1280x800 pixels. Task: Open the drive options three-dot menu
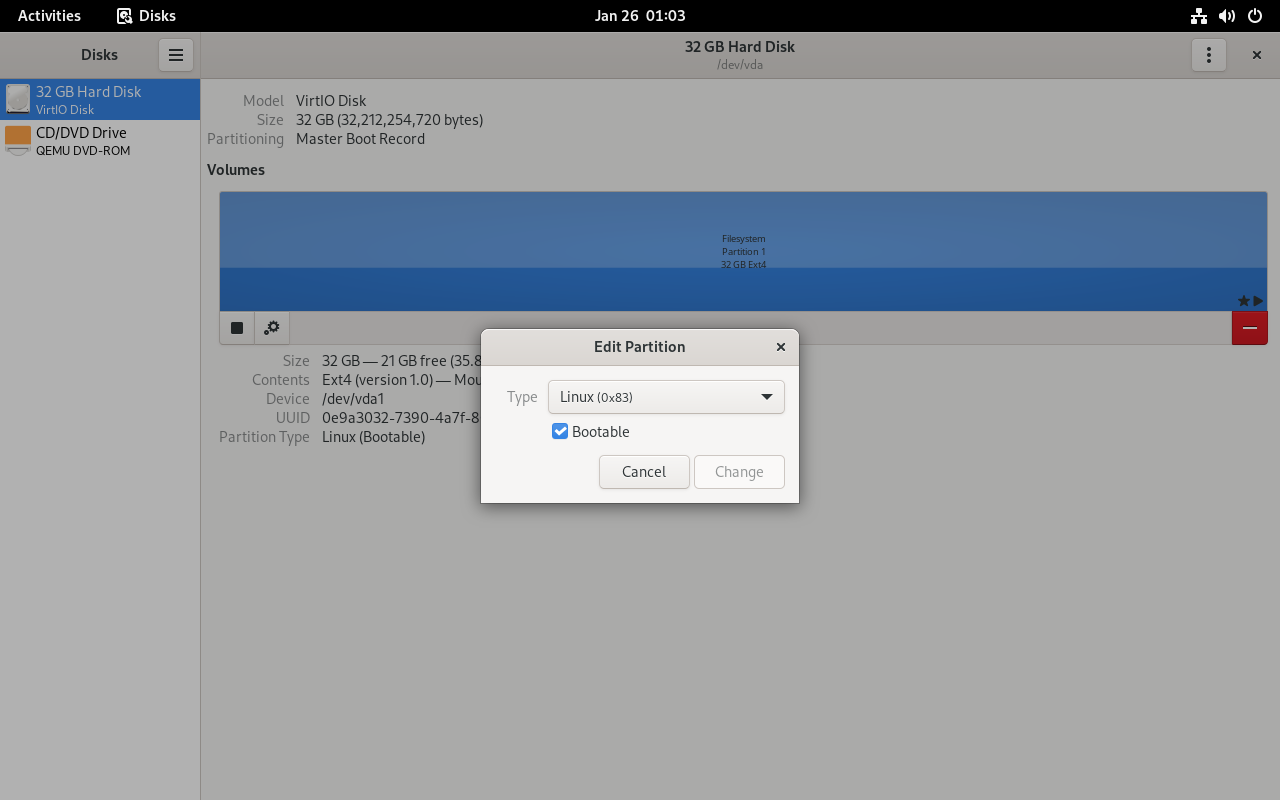click(x=1208, y=55)
